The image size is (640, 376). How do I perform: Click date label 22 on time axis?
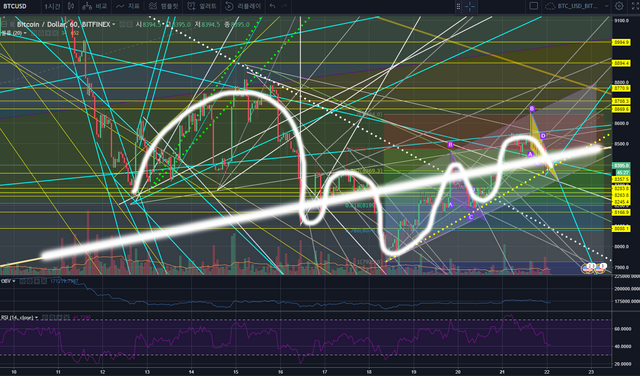[547, 372]
